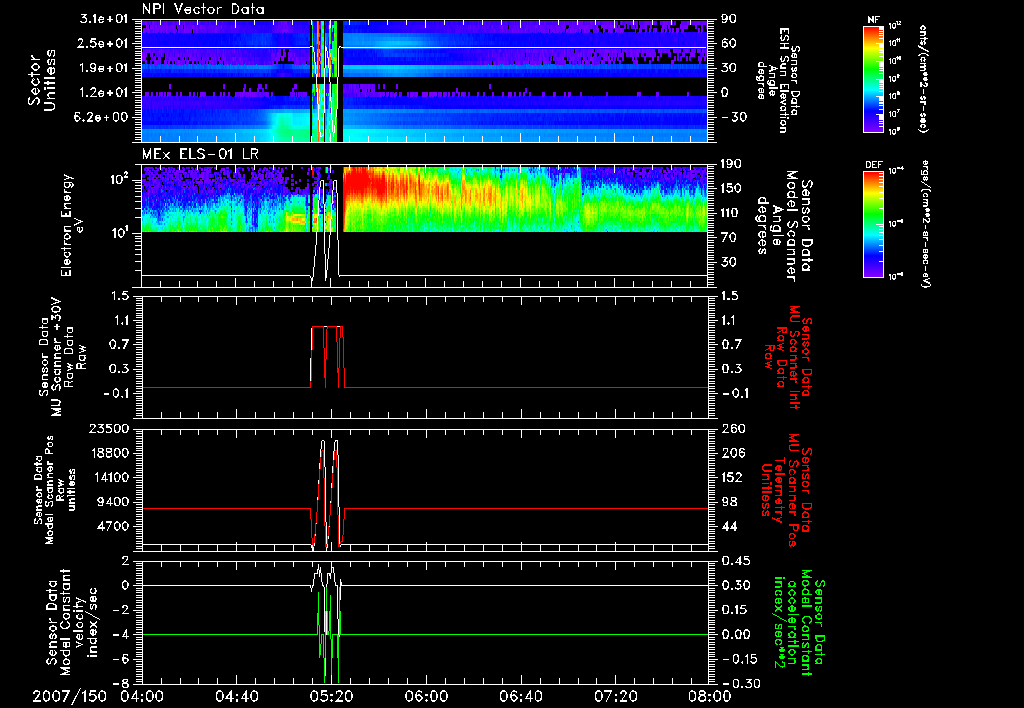Click the NF color scale bar
The height and width of the screenshot is (708, 1024).
click(x=873, y=80)
